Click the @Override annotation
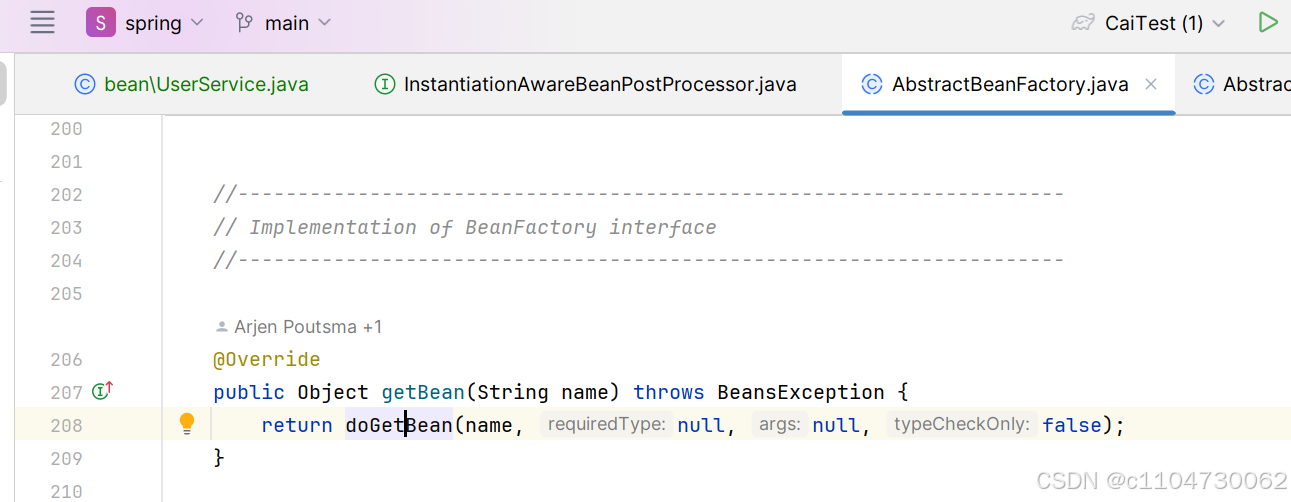This screenshot has height=502, width=1291. pos(267,359)
